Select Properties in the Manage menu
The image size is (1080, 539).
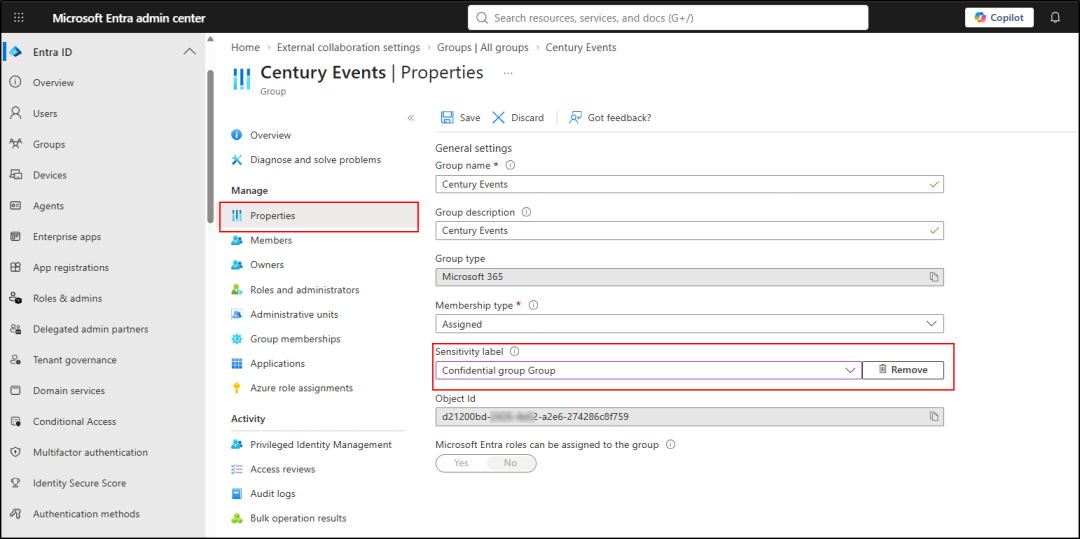point(319,215)
